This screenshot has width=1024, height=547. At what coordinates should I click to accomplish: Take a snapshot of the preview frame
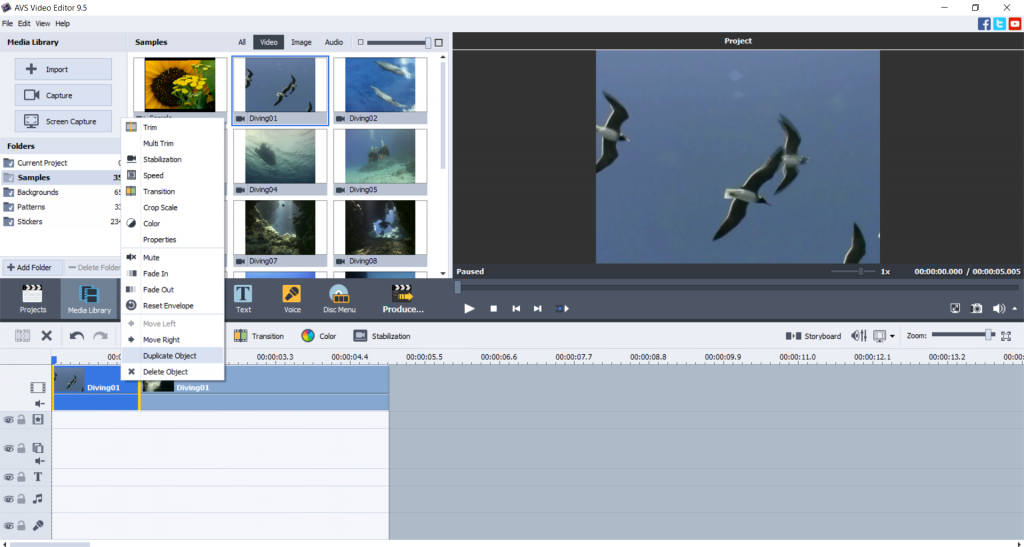[x=976, y=308]
